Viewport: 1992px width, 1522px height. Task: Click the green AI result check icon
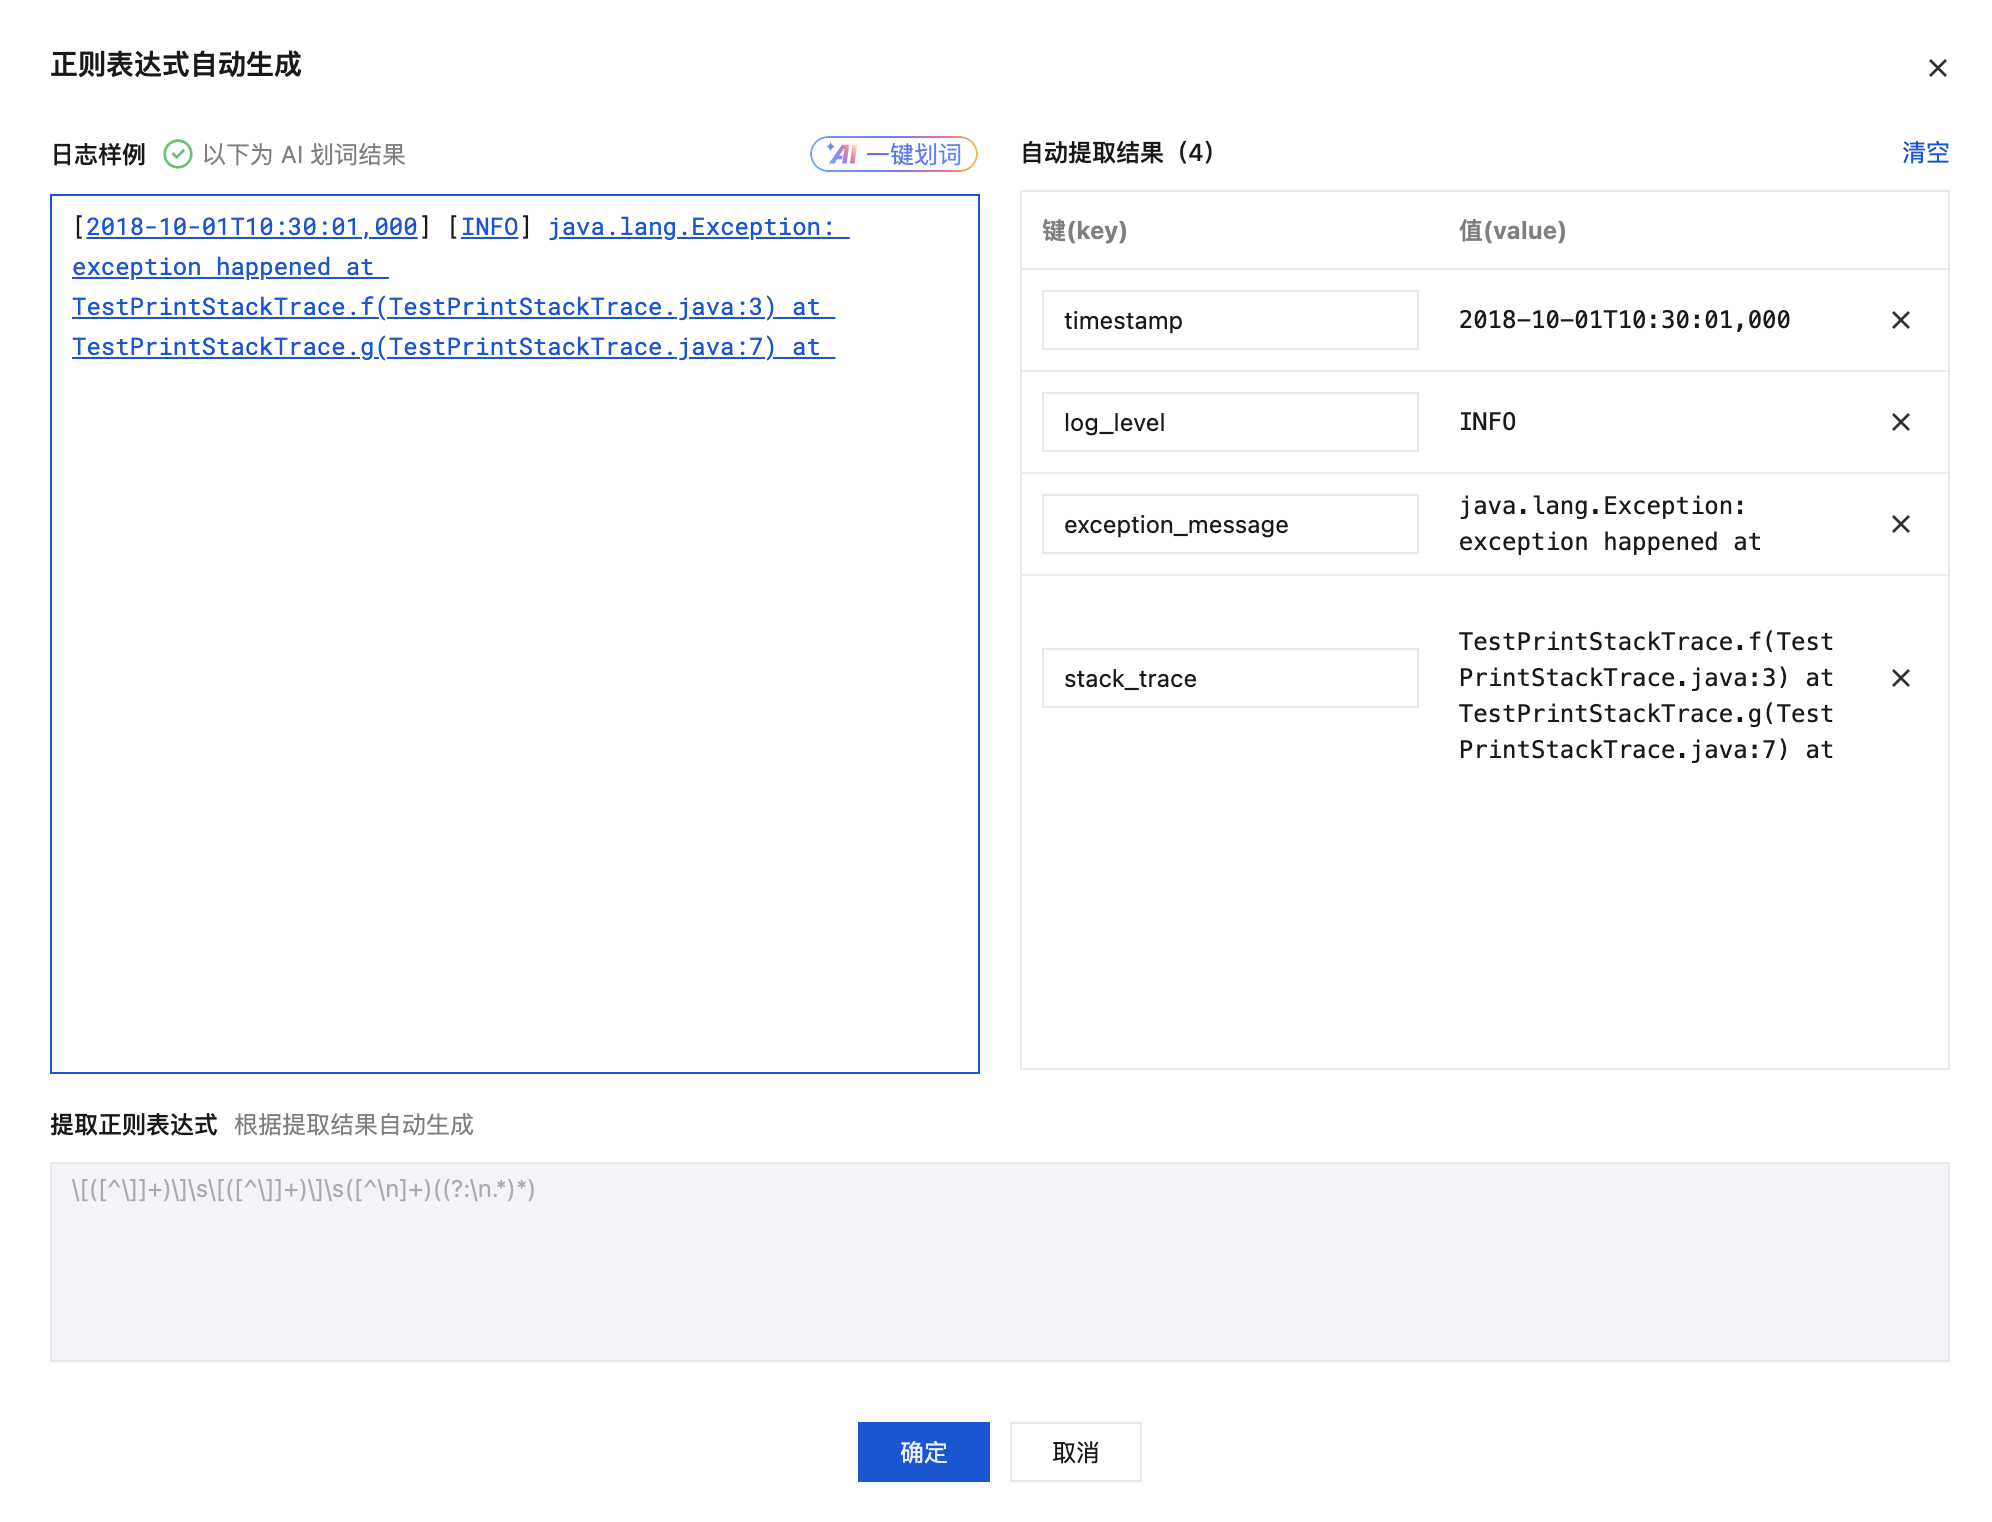point(178,154)
